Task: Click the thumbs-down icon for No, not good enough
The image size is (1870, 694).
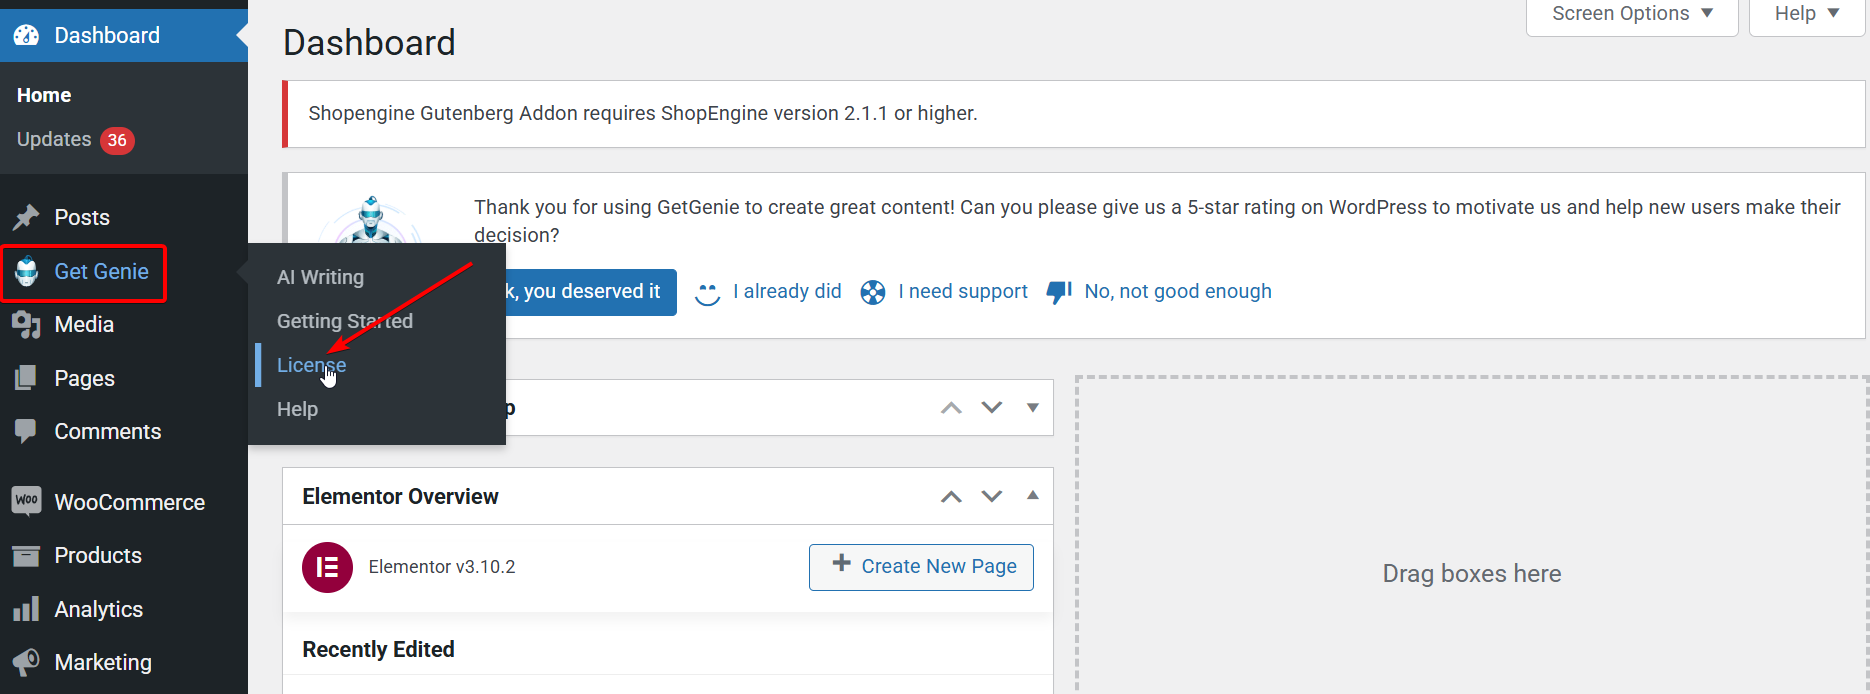Action: coord(1057,291)
